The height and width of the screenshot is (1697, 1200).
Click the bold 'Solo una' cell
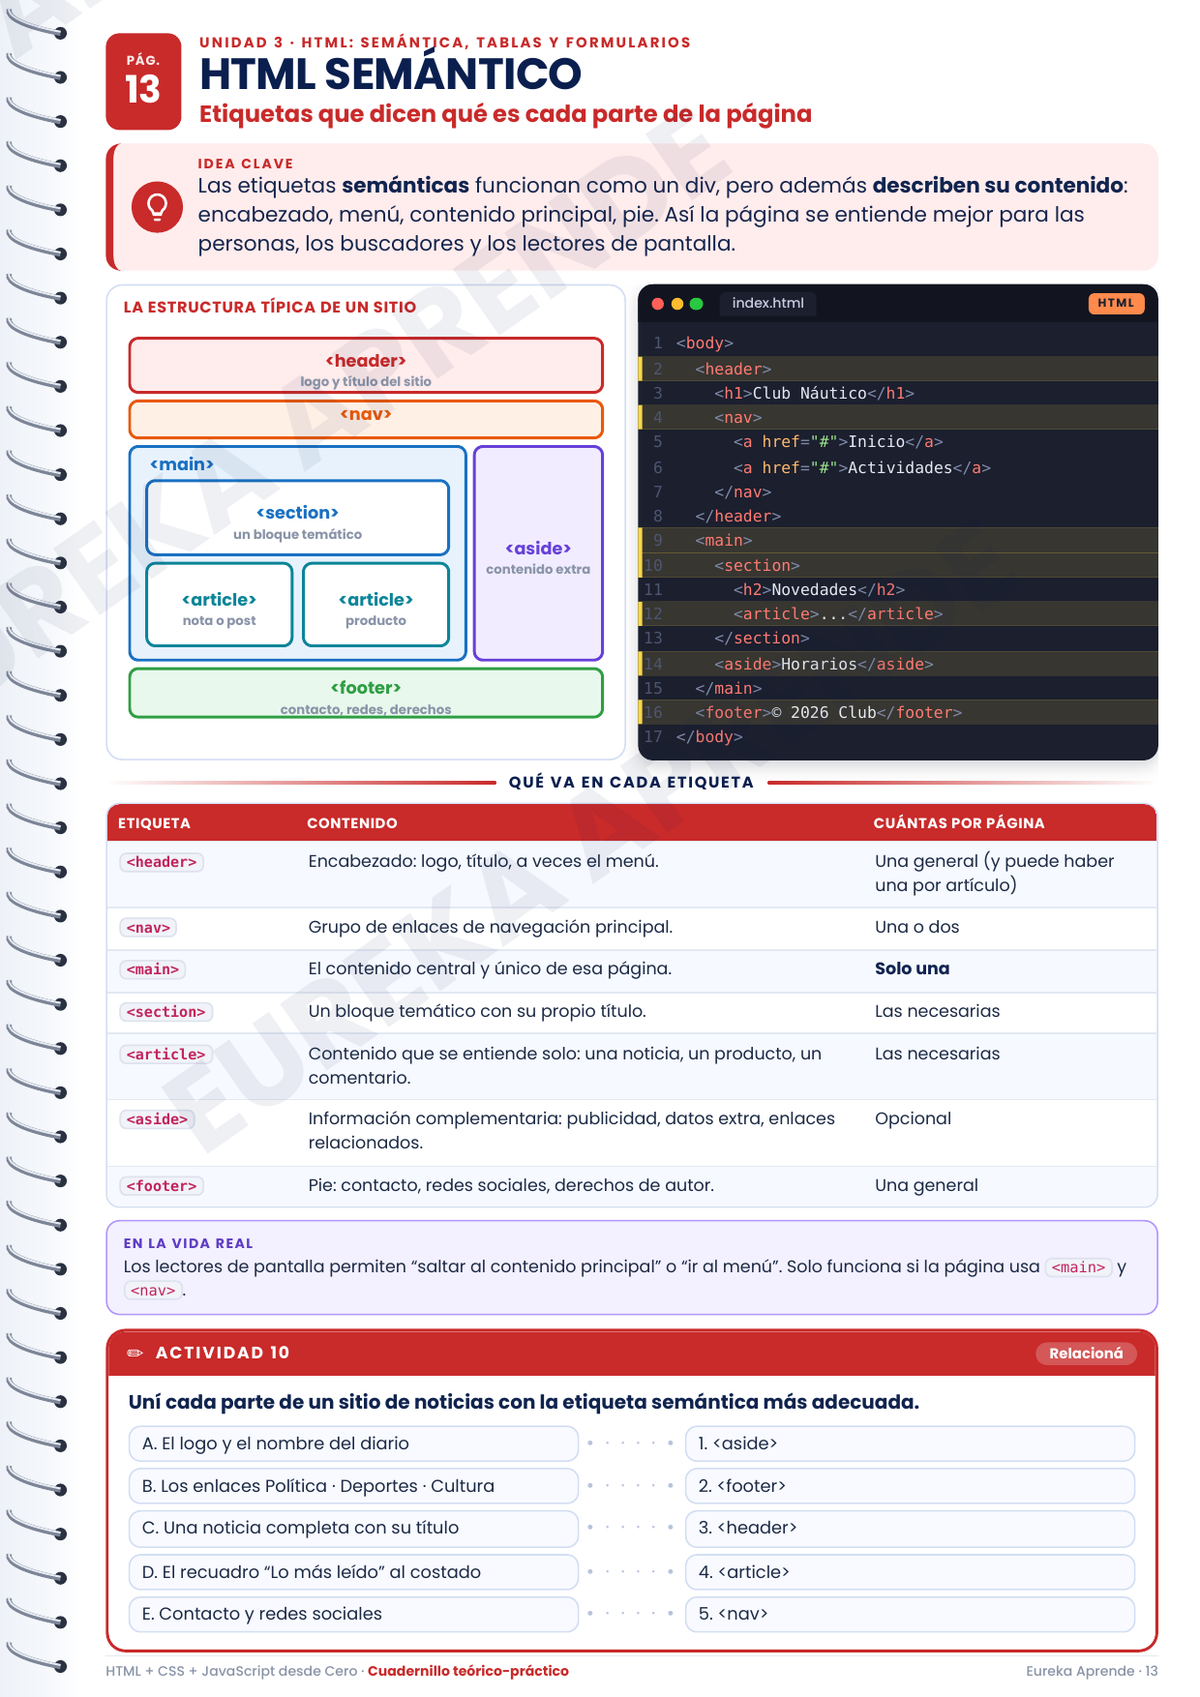(912, 969)
